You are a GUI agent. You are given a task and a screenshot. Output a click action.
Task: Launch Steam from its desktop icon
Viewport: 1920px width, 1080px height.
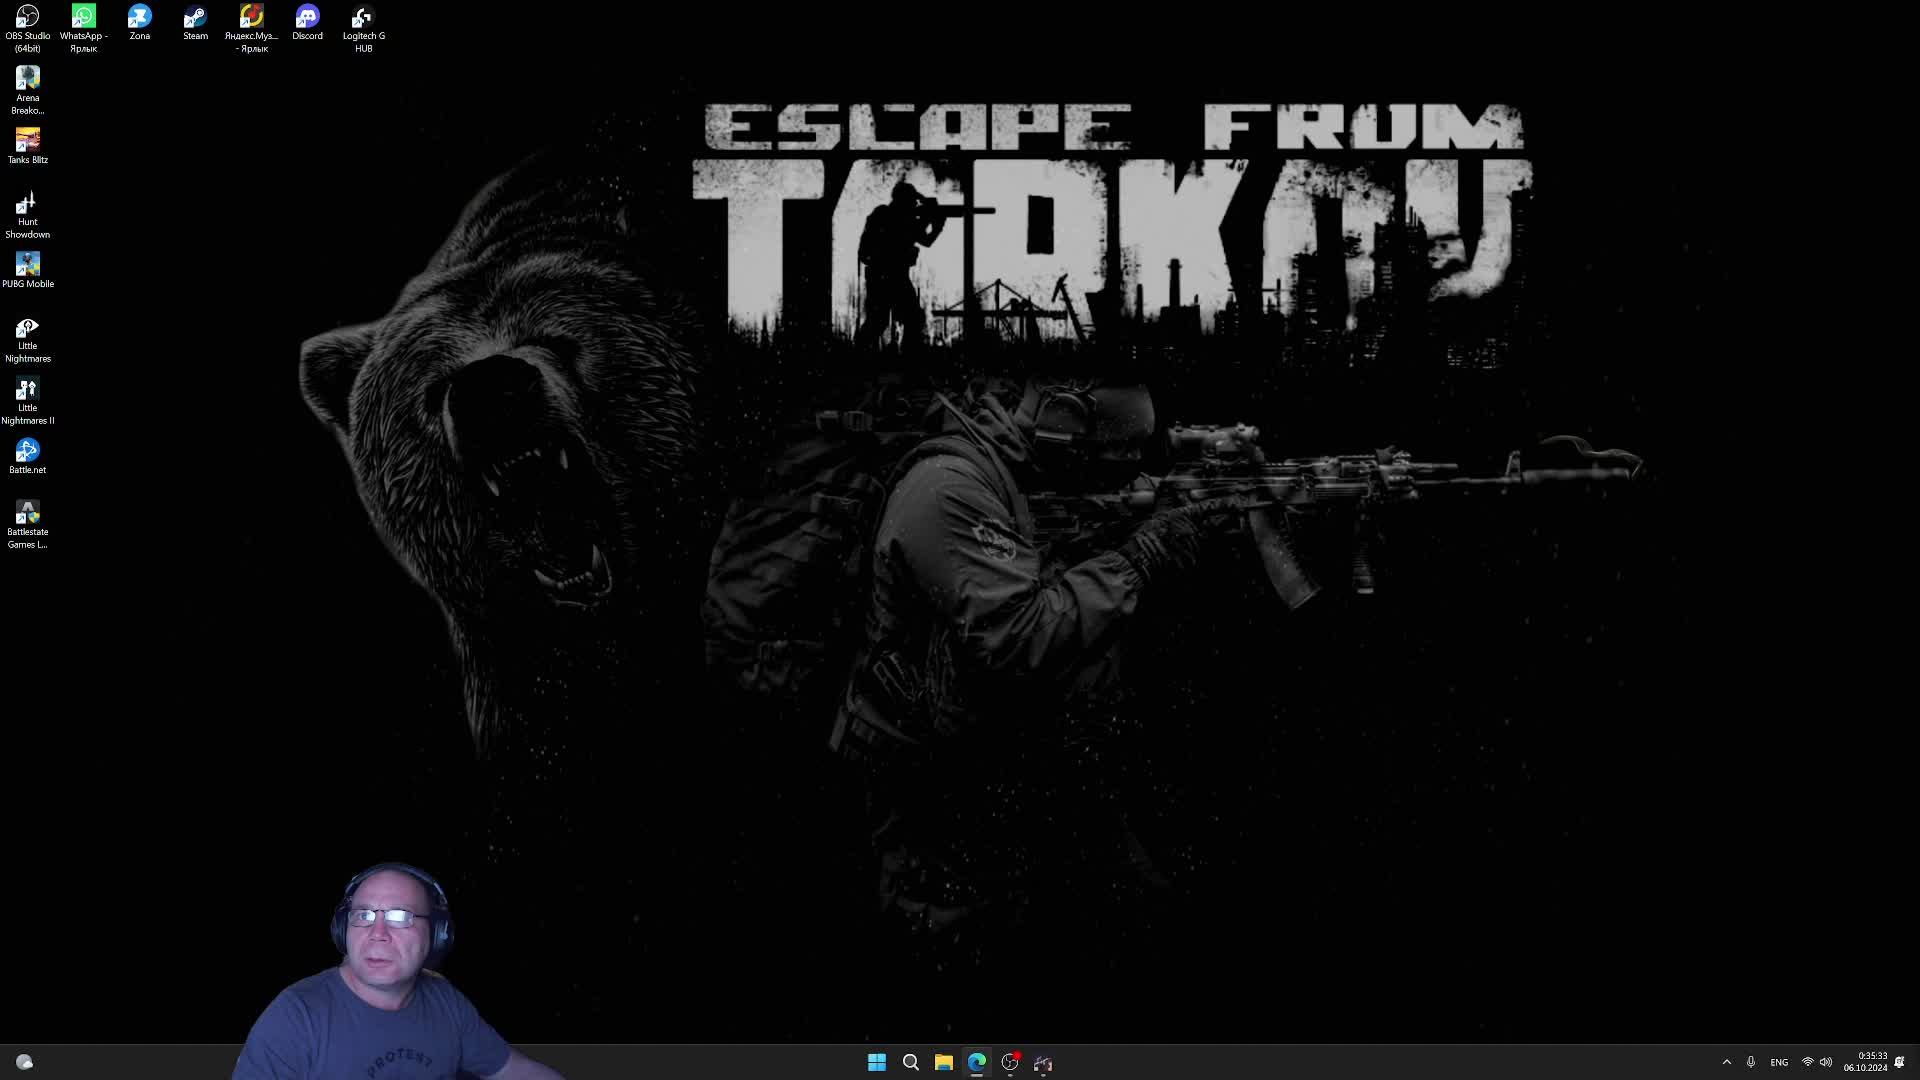point(195,23)
